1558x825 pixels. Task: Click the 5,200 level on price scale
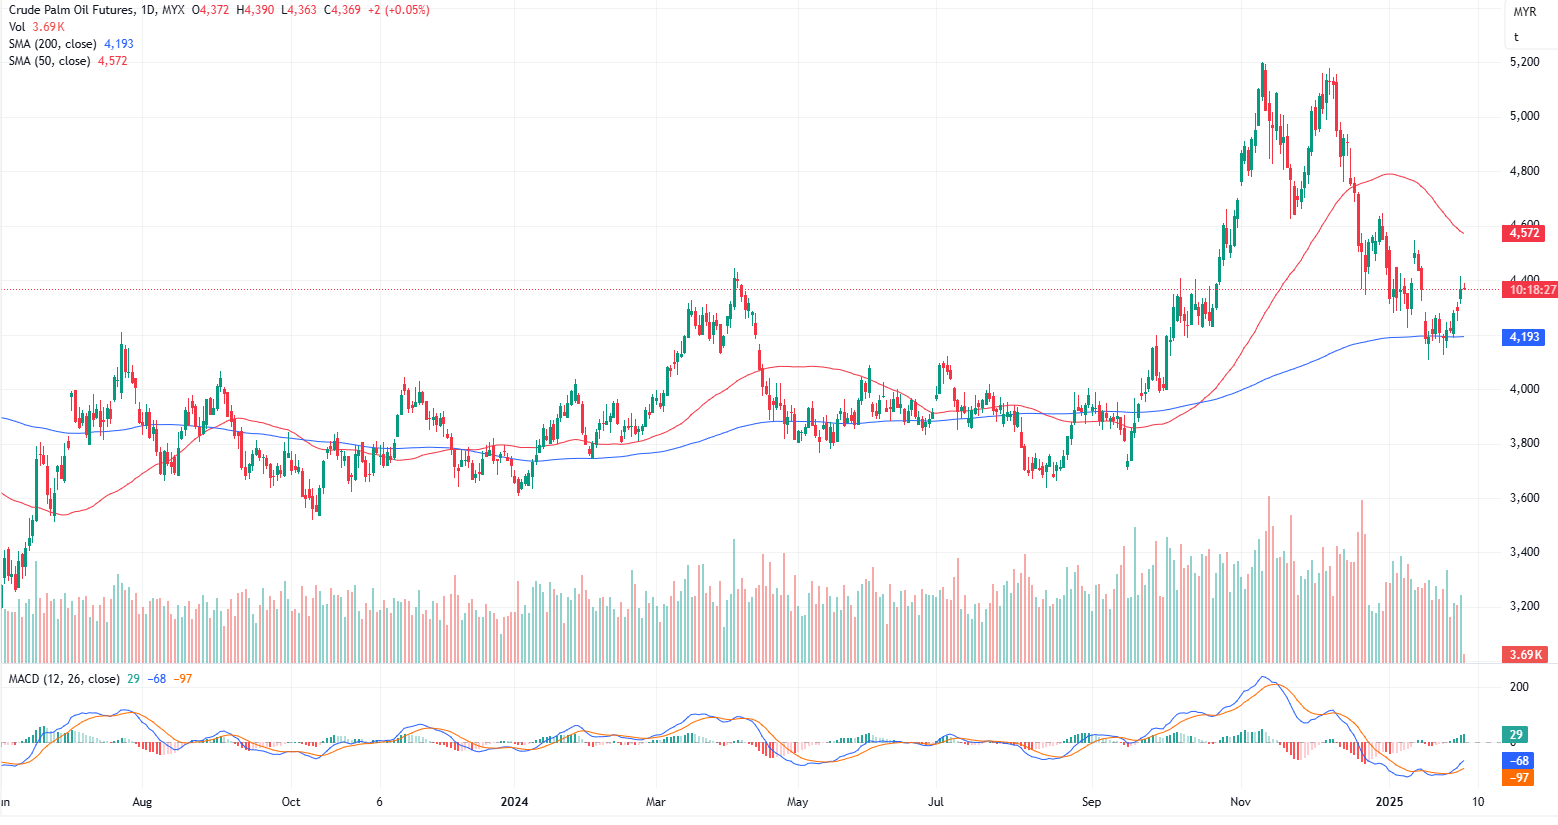pyautogui.click(x=1524, y=62)
